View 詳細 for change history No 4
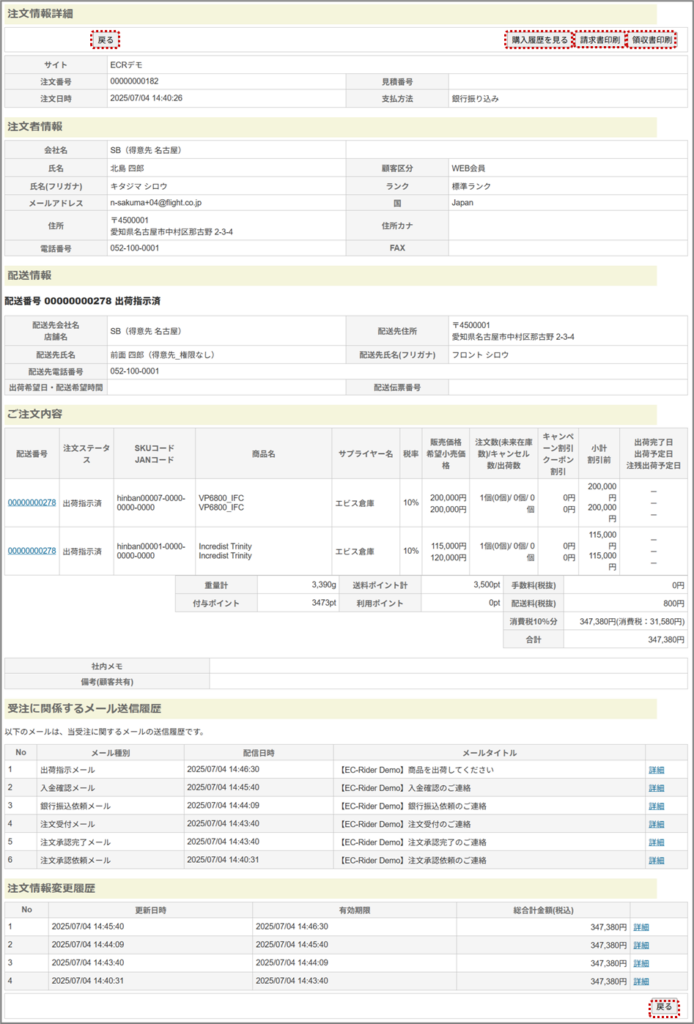The width and height of the screenshot is (694, 1024). point(641,981)
